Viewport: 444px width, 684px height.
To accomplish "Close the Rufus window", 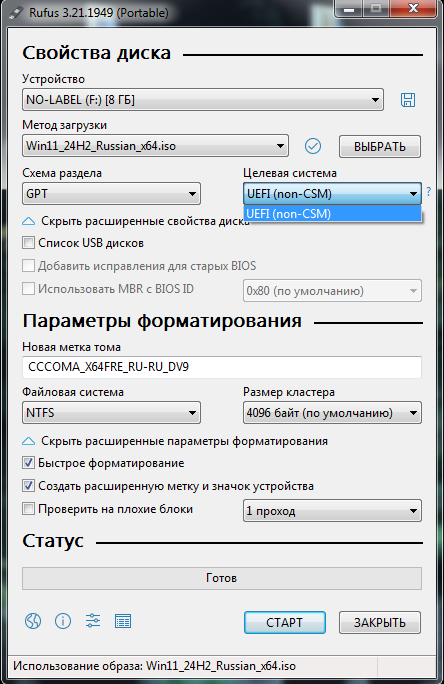I will pyautogui.click(x=413, y=10).
